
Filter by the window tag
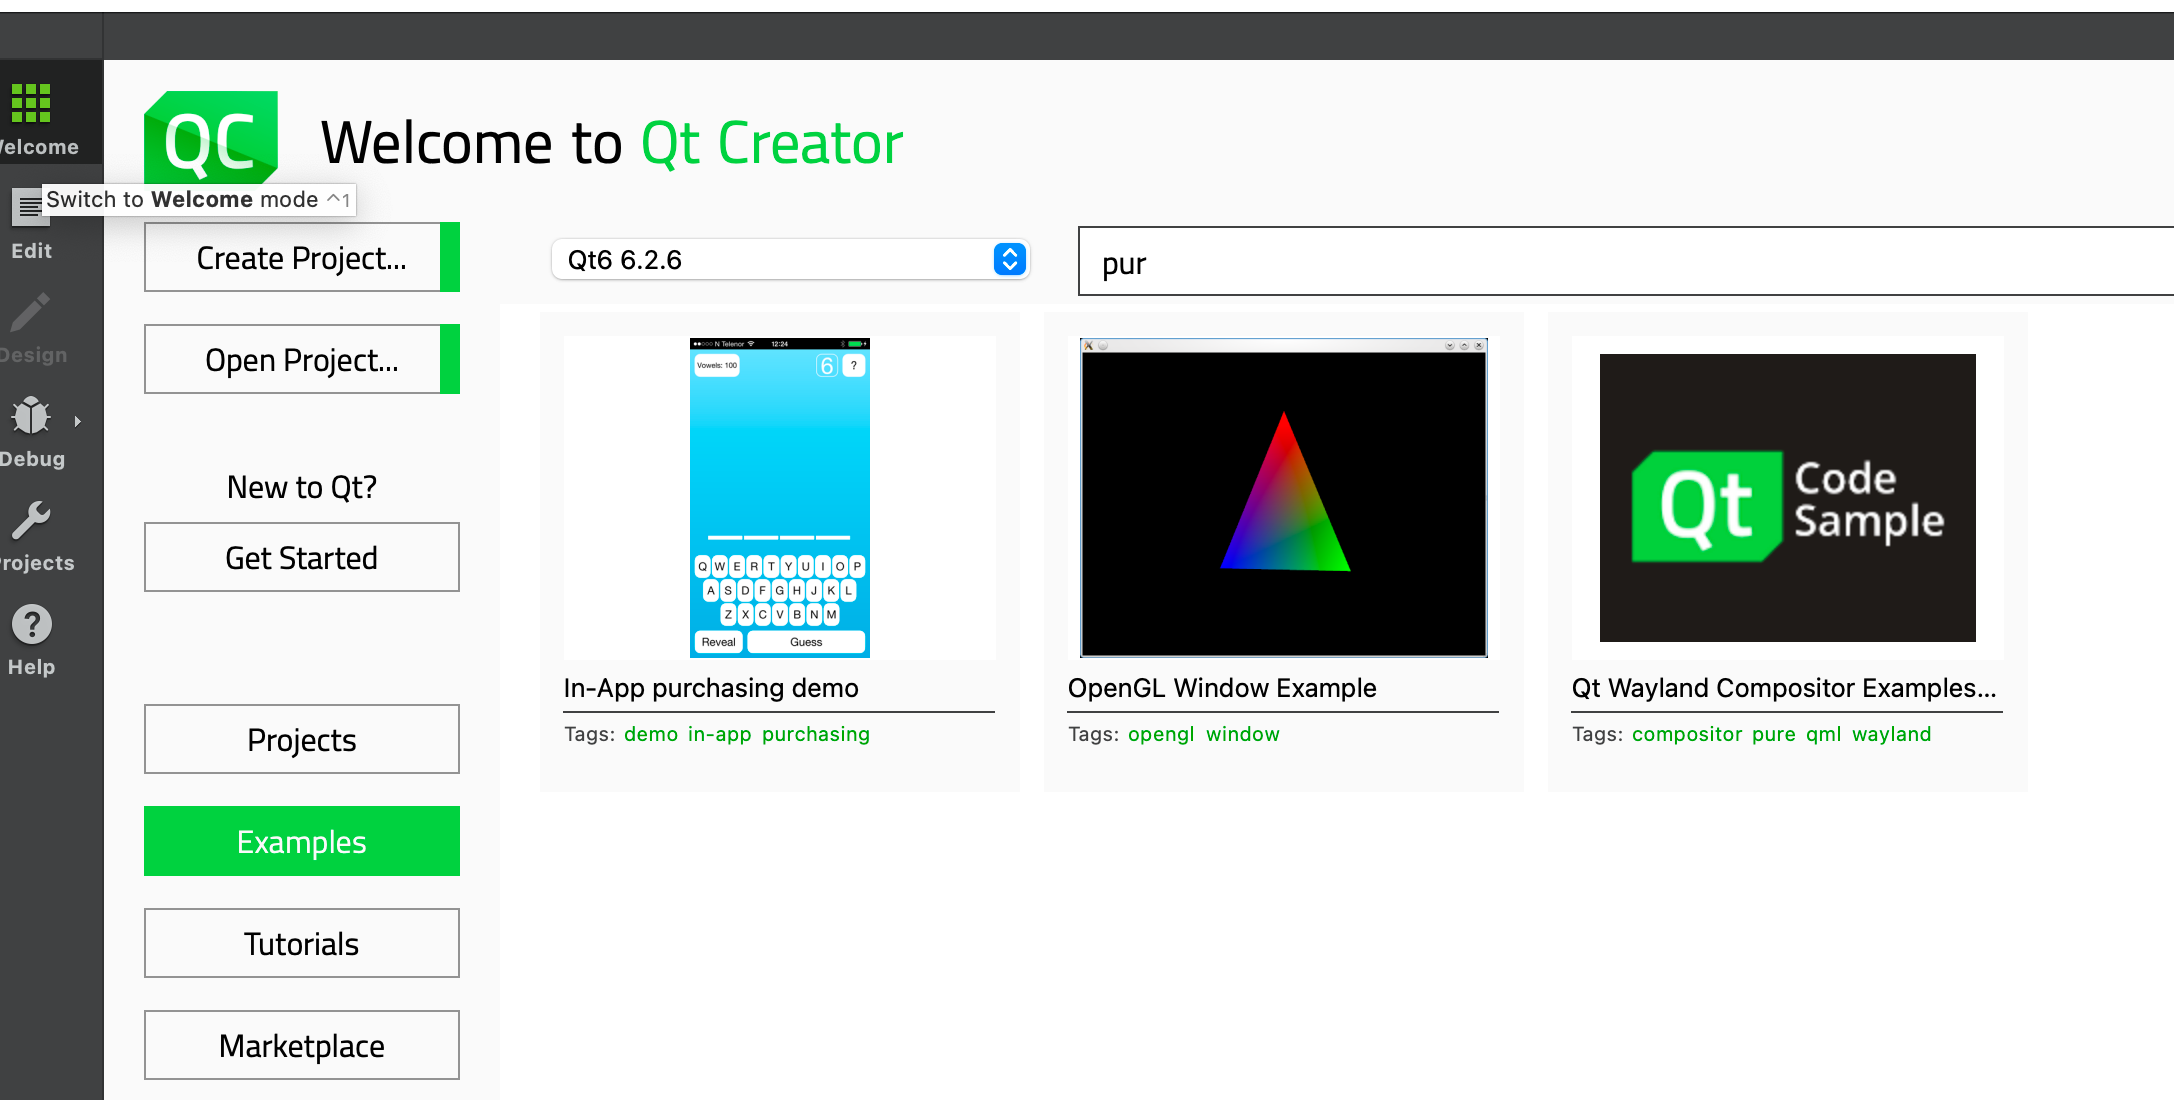[x=1243, y=734]
